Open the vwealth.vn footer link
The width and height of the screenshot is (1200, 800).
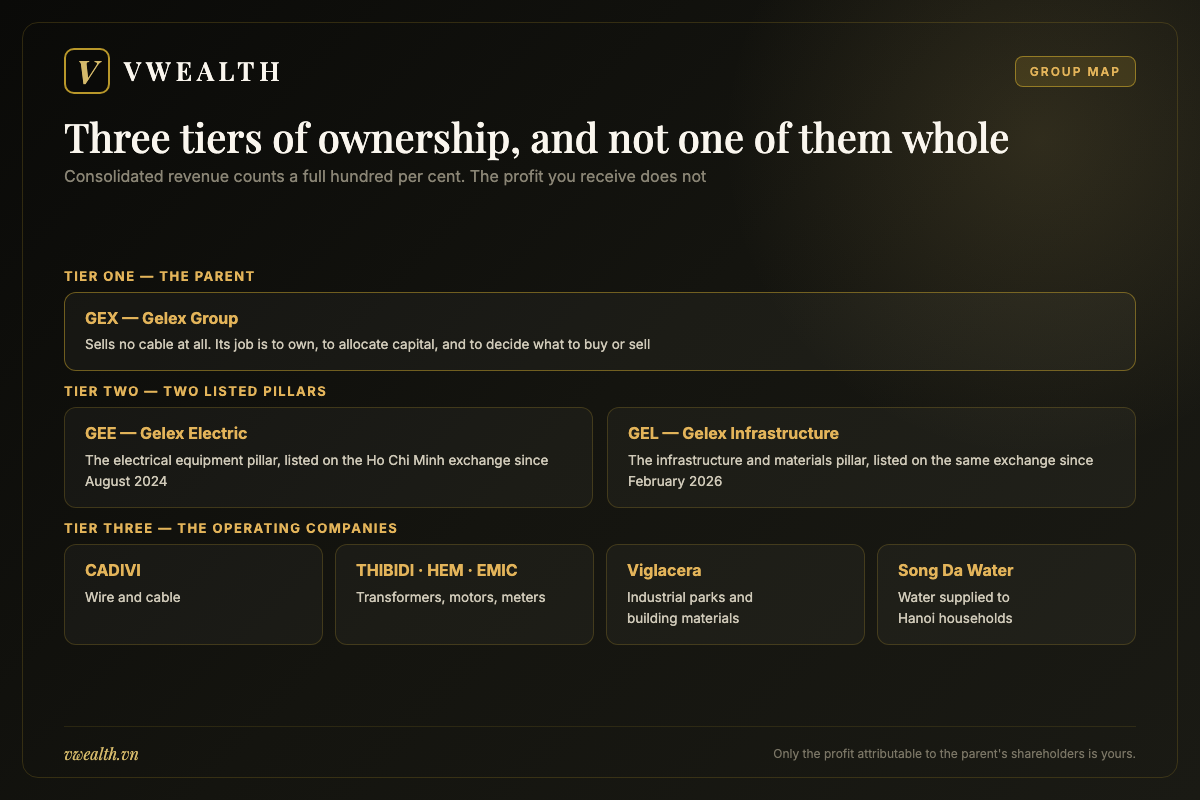click(101, 754)
